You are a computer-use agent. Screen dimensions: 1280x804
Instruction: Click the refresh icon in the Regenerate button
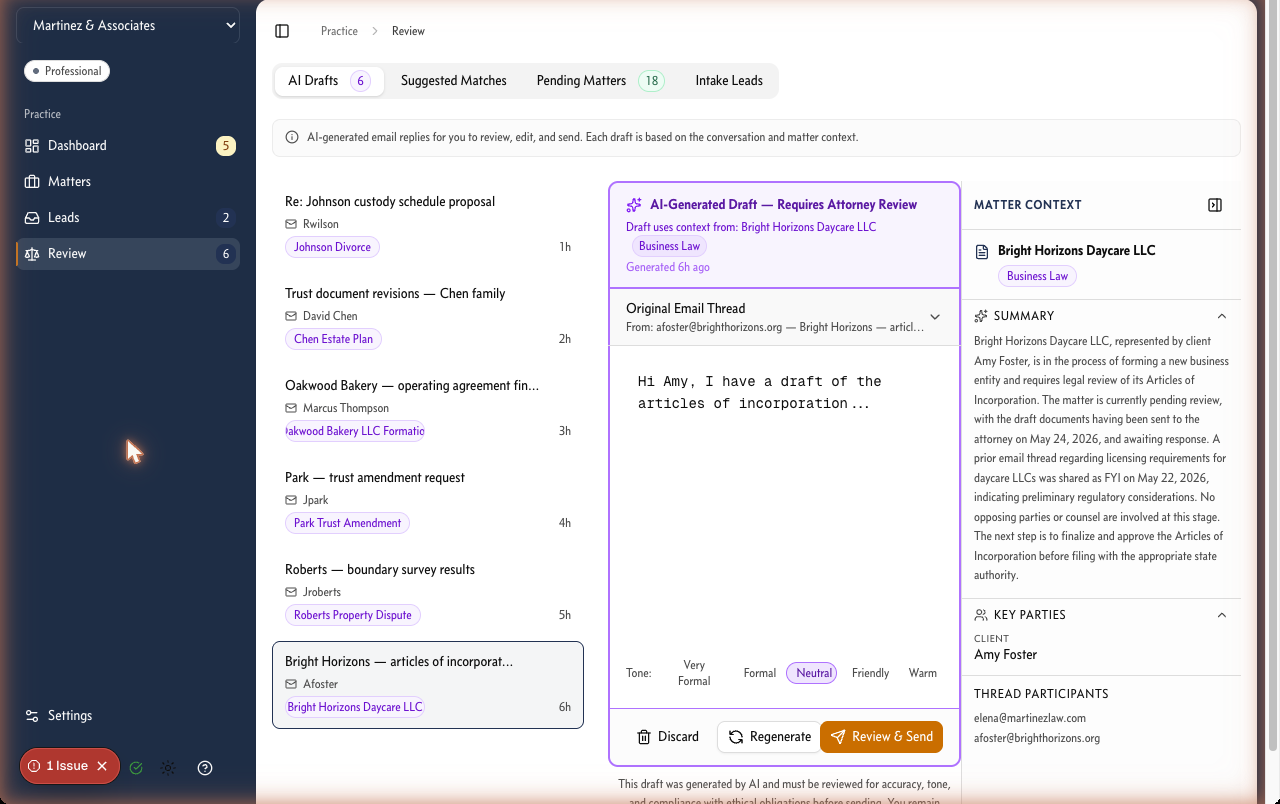tap(736, 737)
